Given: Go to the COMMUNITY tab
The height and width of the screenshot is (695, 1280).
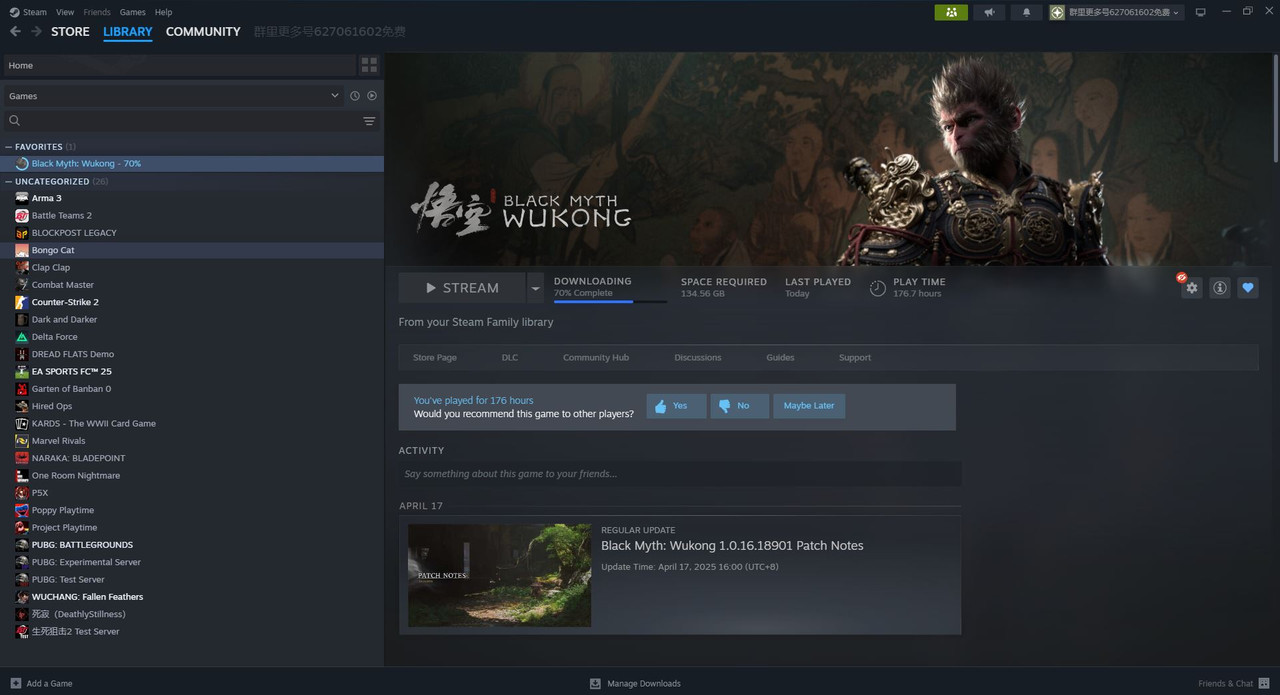Looking at the screenshot, I should 203,31.
